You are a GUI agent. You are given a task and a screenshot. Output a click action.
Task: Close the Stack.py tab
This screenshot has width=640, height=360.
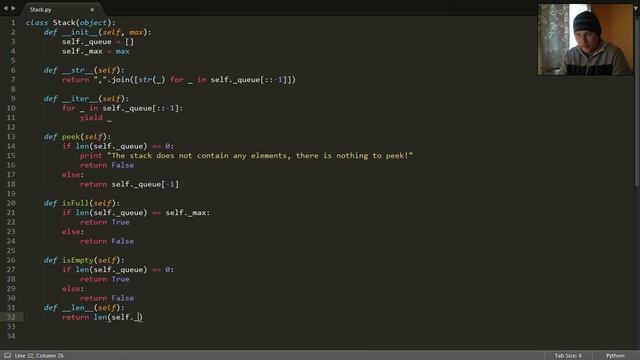click(92, 9)
